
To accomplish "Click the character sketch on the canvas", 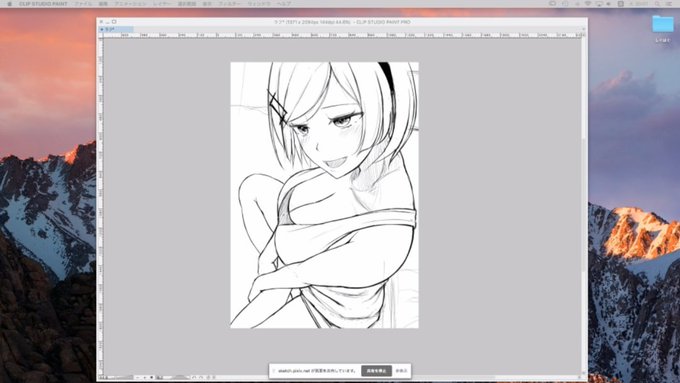I will click(x=324, y=195).
